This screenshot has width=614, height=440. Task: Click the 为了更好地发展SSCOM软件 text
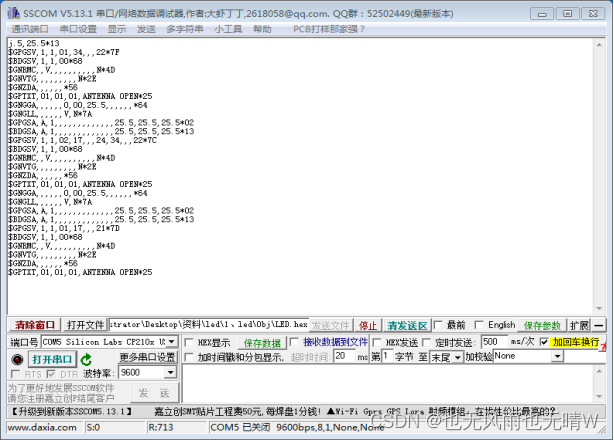click(61, 388)
